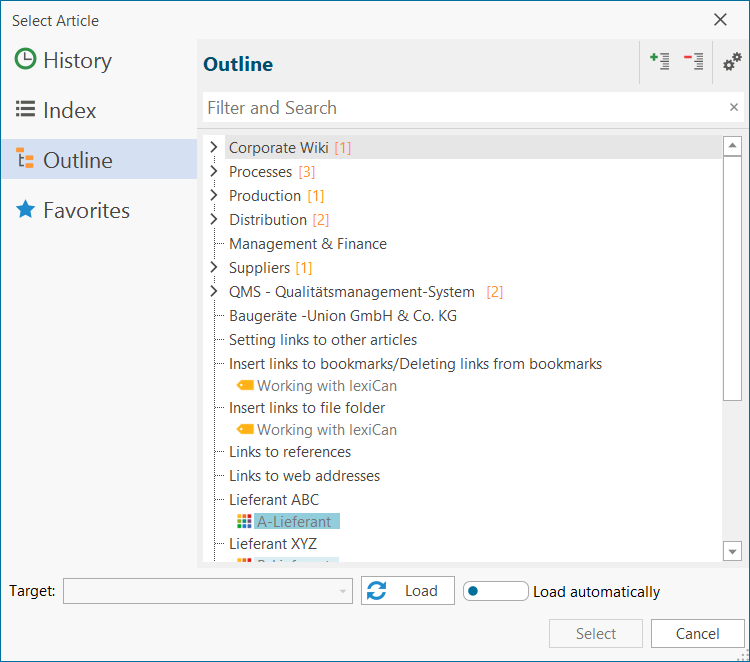Viewport: 750px width, 662px height.
Task: Open the Index tab
Action: tap(69, 110)
